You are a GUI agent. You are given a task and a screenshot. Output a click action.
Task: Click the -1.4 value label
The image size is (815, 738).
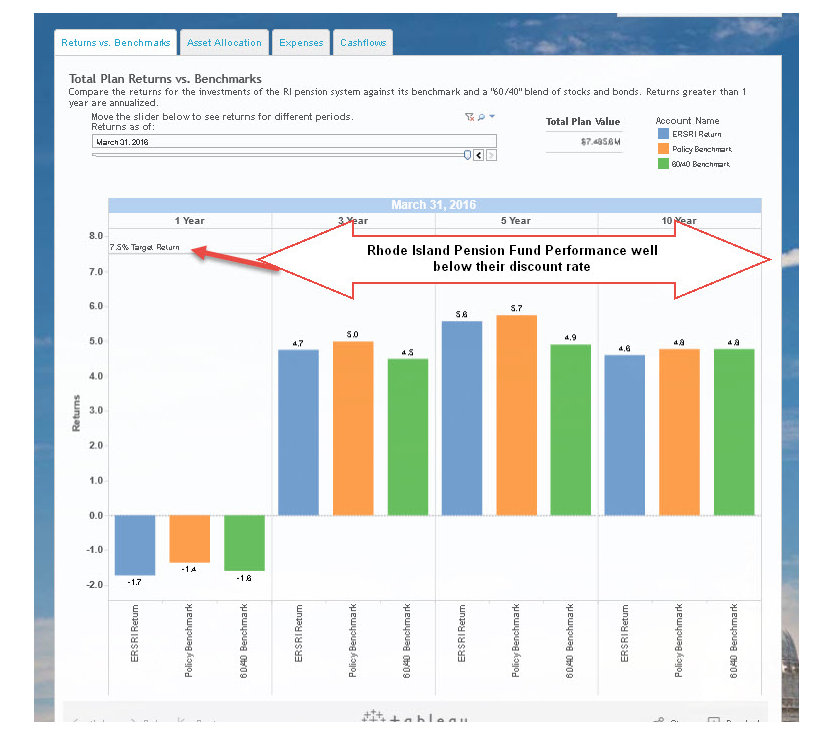(x=189, y=569)
